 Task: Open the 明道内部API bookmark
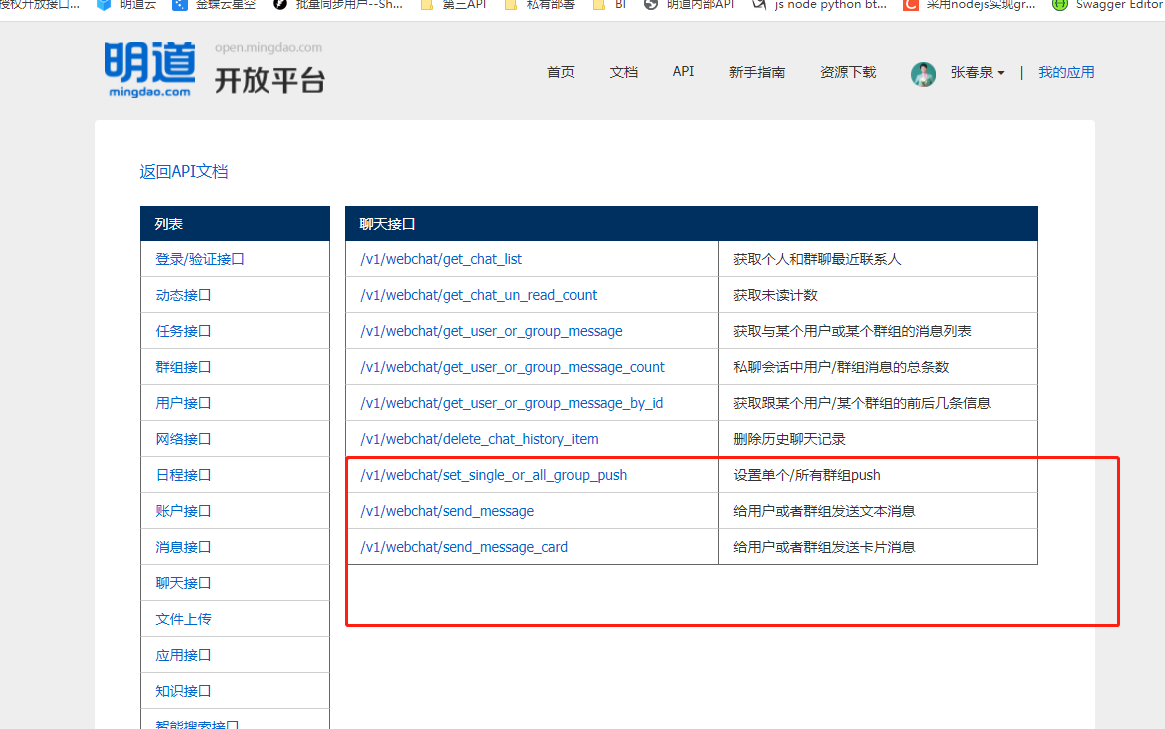click(x=690, y=5)
